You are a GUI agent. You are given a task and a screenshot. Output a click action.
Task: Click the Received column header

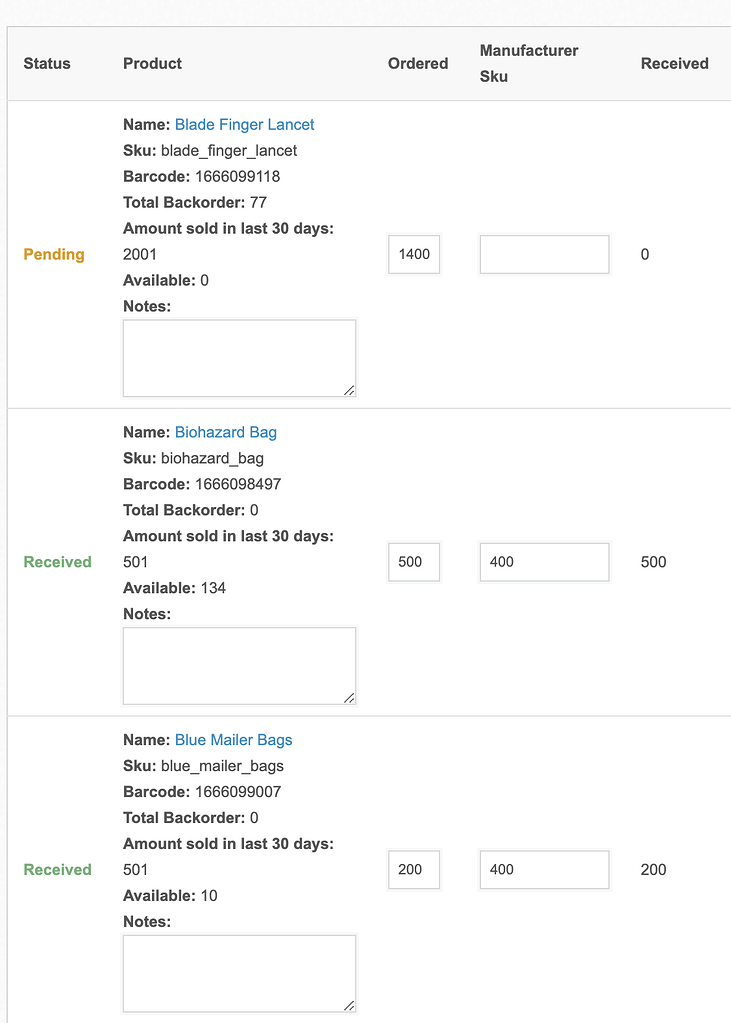pos(675,63)
